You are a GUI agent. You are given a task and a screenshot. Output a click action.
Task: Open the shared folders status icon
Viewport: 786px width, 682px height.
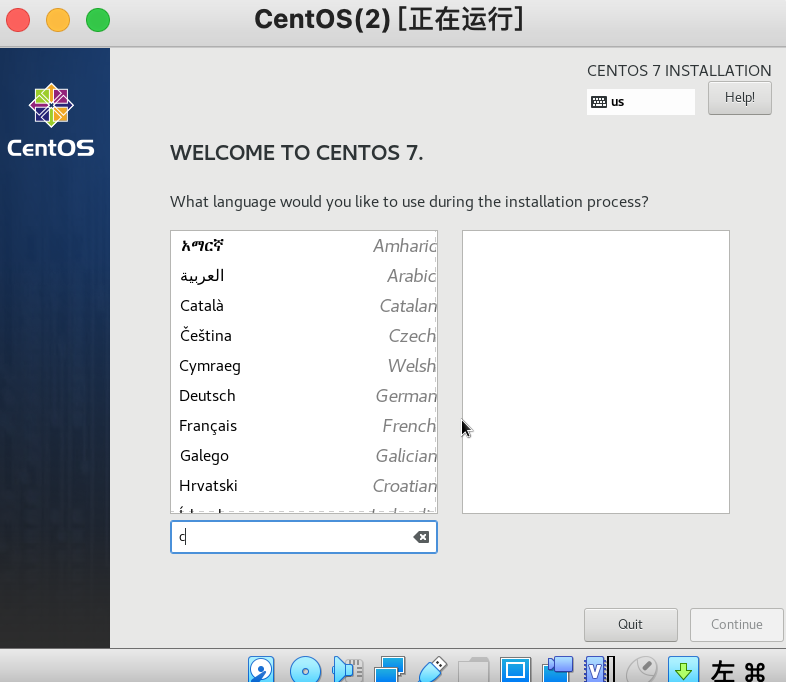pyautogui.click(x=473, y=670)
